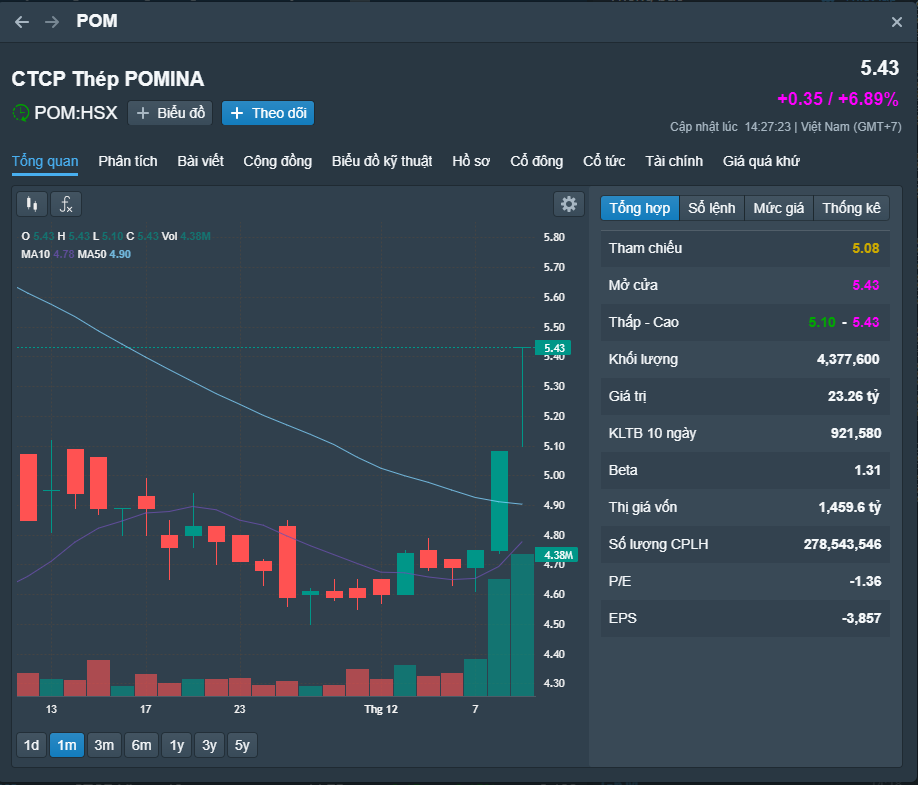Follow the stock with Theo dõi button
Viewport: 918px width, 785px height.
coord(268,113)
